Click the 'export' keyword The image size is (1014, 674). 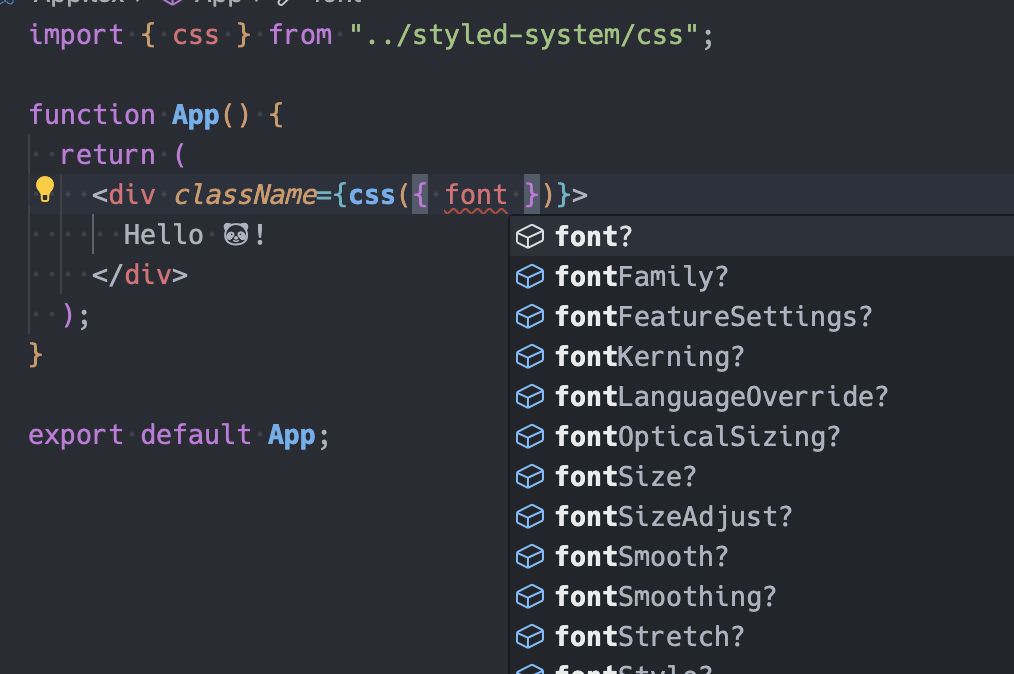point(76,435)
